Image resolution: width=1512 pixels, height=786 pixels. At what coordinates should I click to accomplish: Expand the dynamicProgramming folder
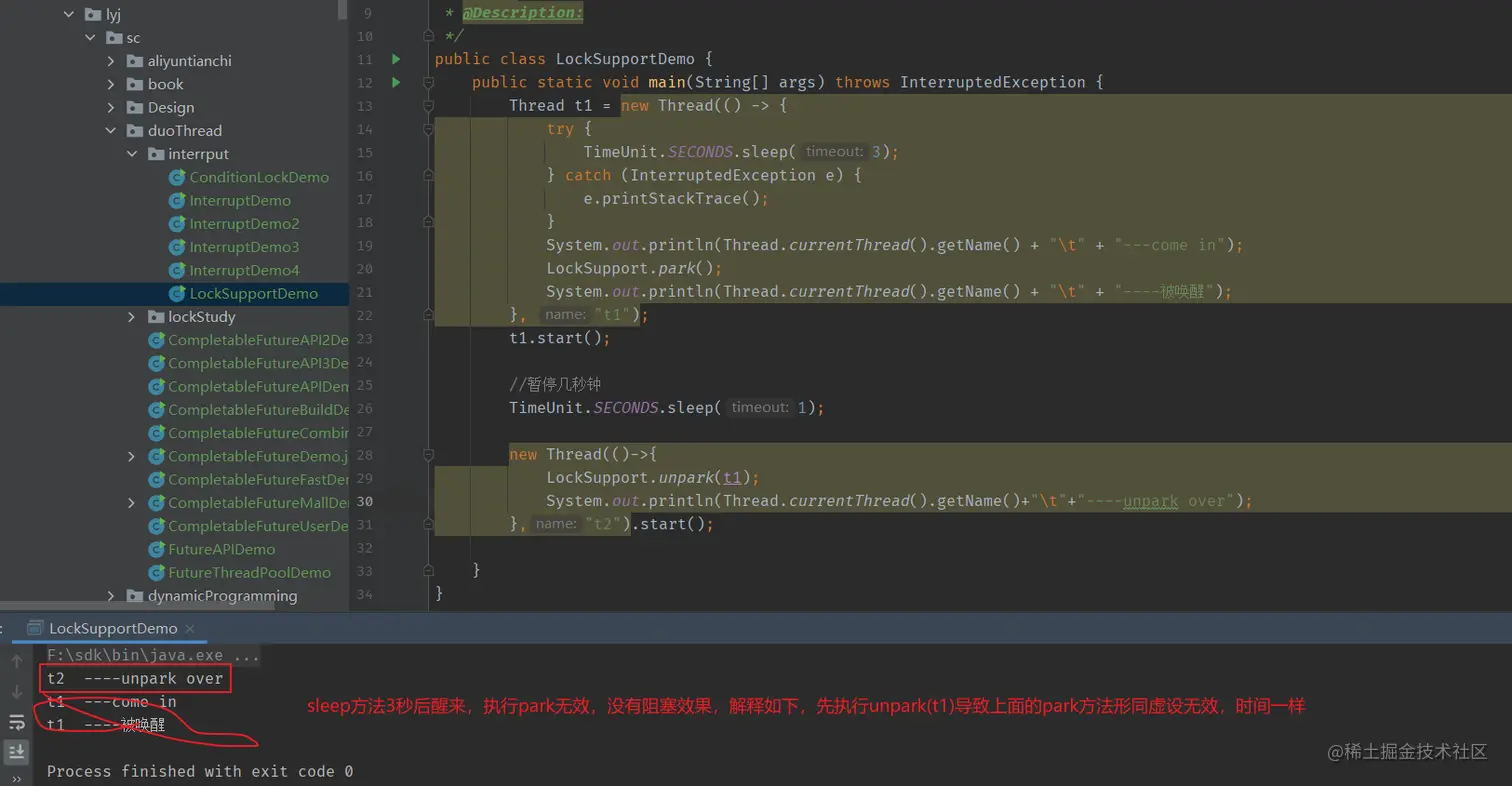pos(111,596)
